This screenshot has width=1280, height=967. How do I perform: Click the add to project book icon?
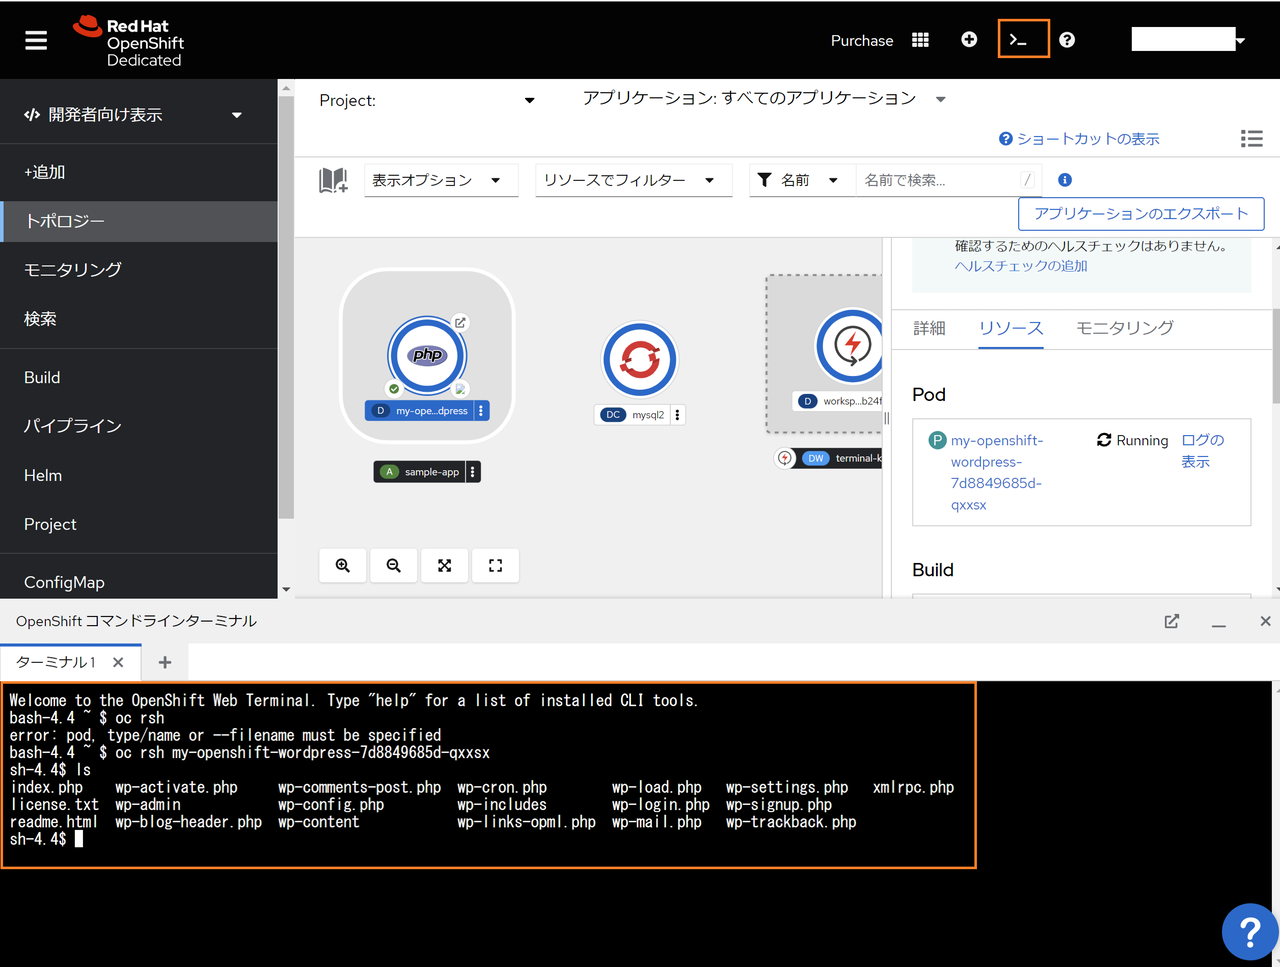[333, 180]
